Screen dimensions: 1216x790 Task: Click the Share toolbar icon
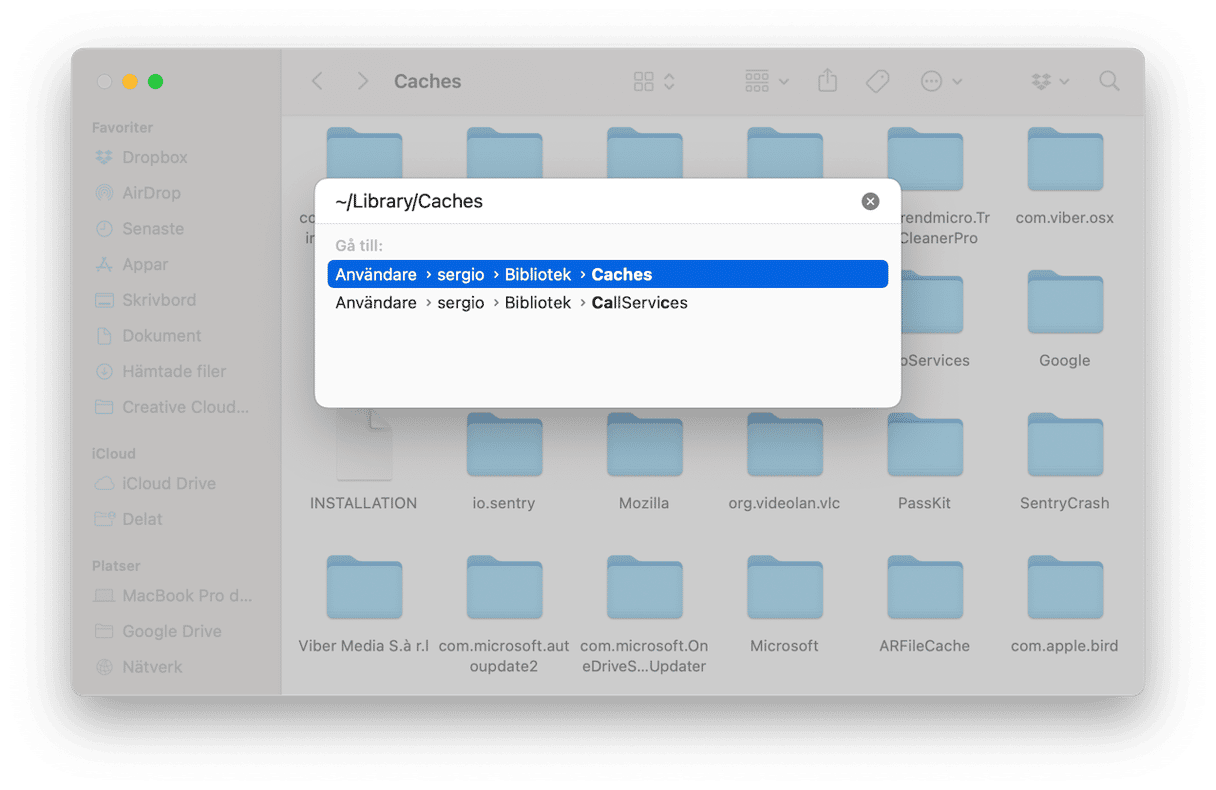point(828,81)
